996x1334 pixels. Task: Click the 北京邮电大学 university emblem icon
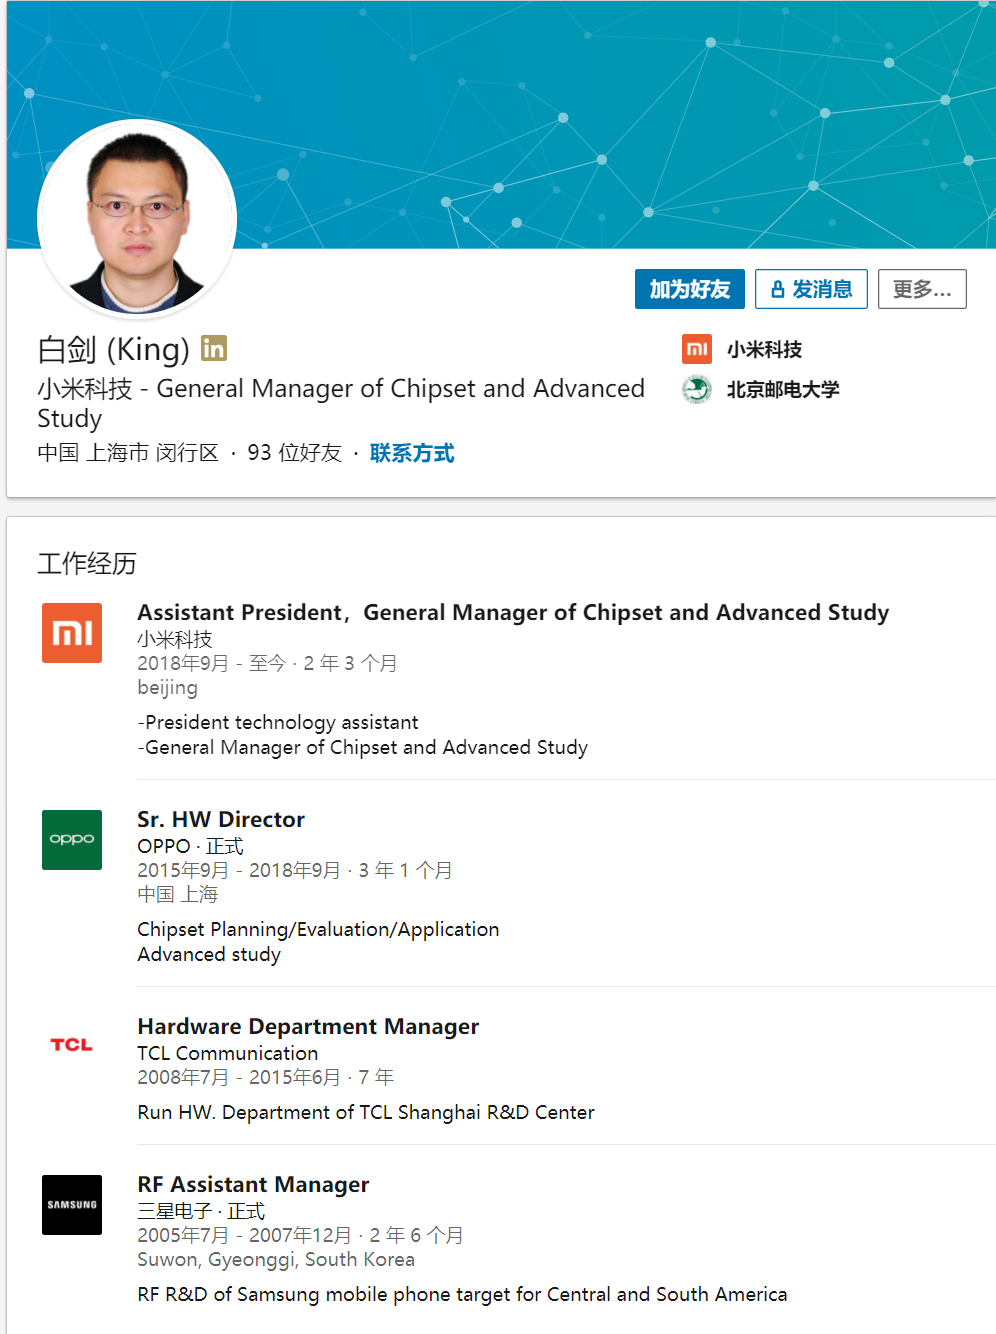click(697, 389)
